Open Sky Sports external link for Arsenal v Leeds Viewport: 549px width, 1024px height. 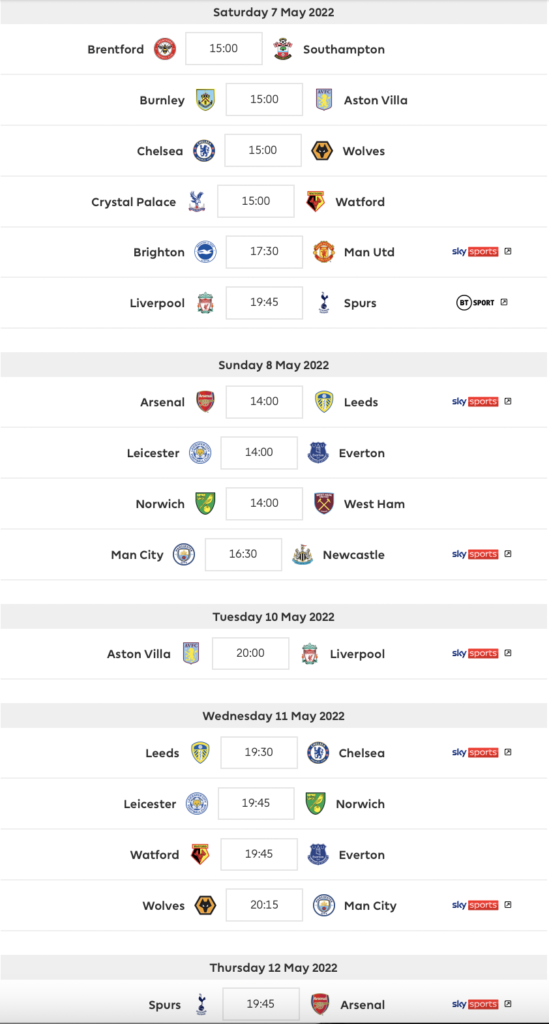coord(507,402)
